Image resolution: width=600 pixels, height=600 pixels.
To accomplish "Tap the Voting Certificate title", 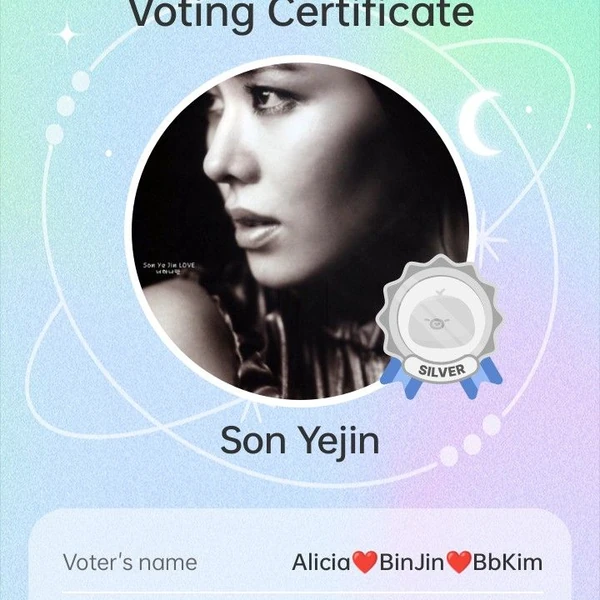I will [301, 15].
